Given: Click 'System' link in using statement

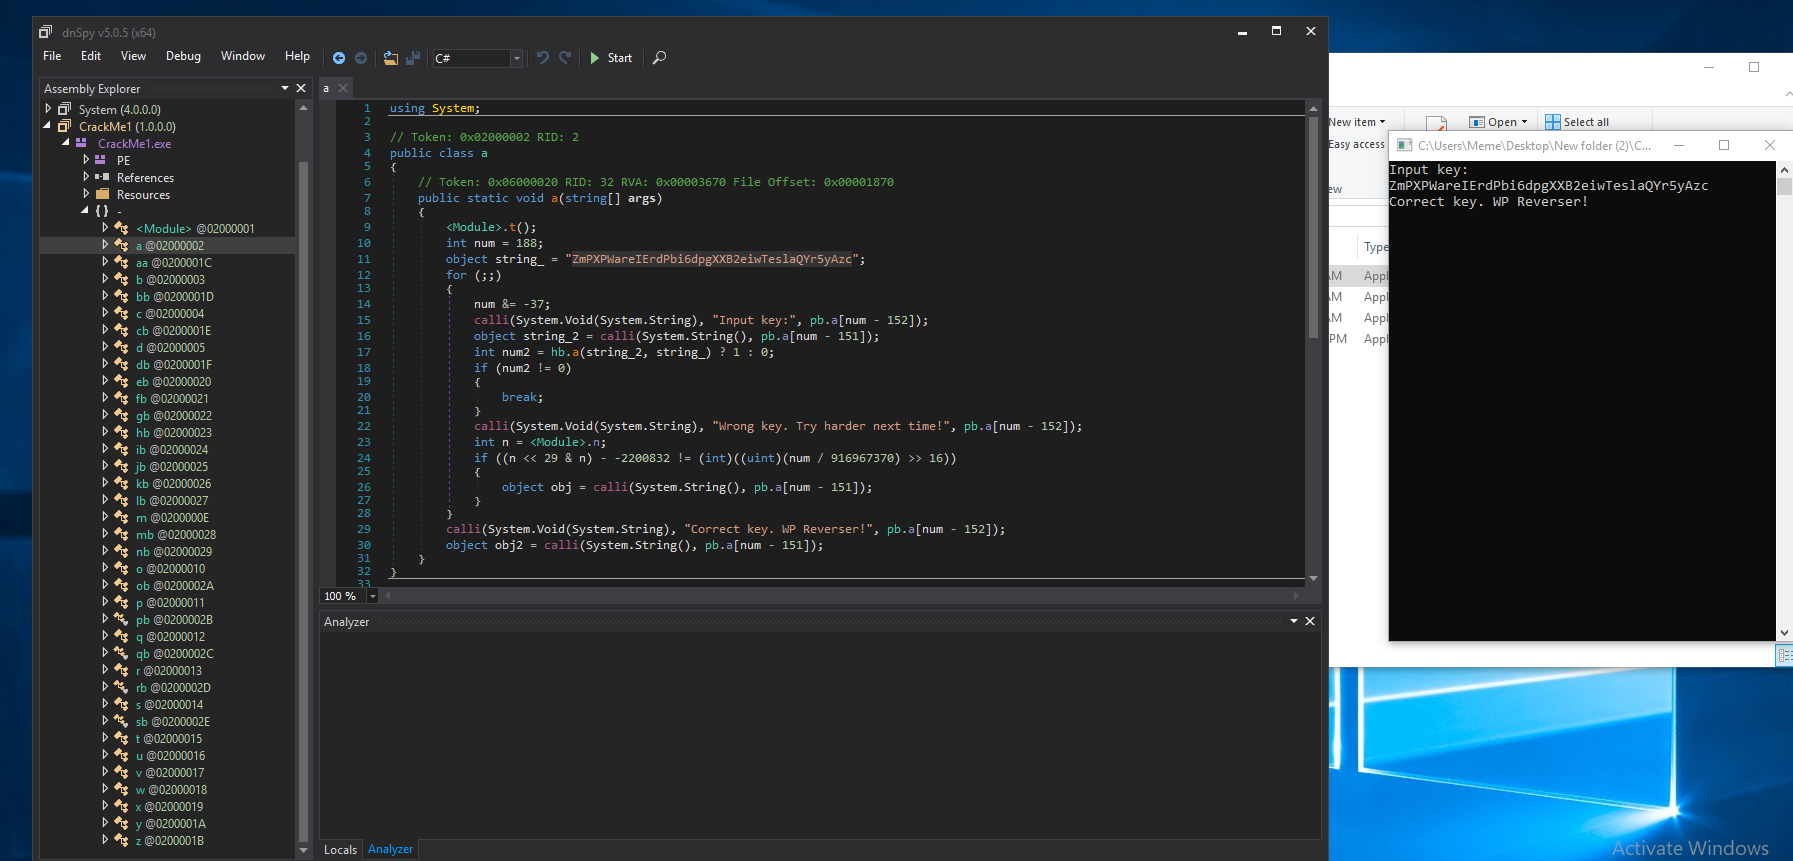Looking at the screenshot, I should coord(453,108).
